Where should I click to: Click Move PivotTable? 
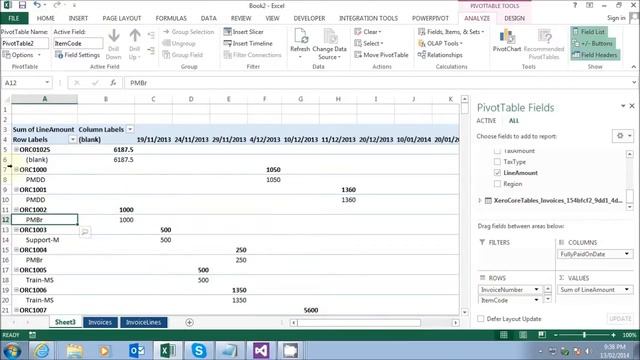pyautogui.click(x=381, y=54)
